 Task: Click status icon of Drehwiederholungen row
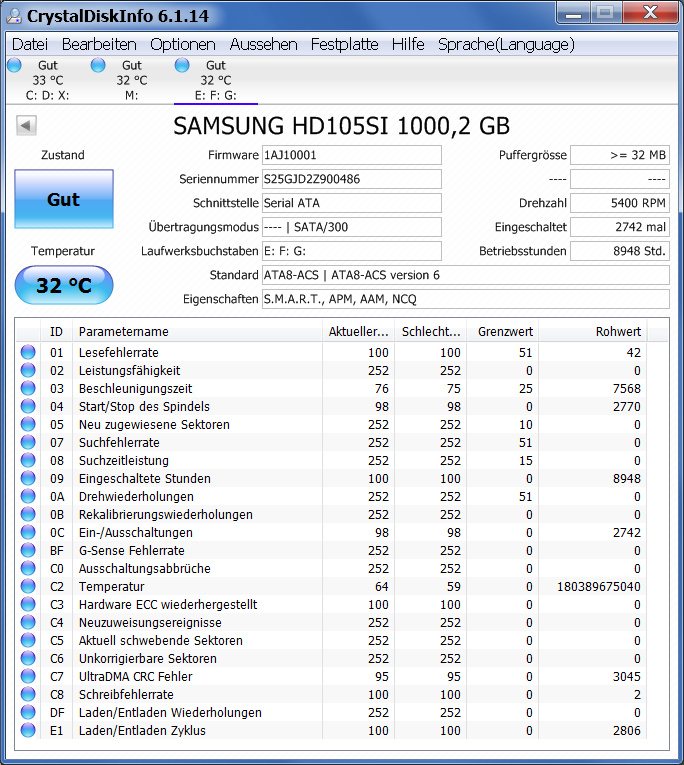point(28,496)
